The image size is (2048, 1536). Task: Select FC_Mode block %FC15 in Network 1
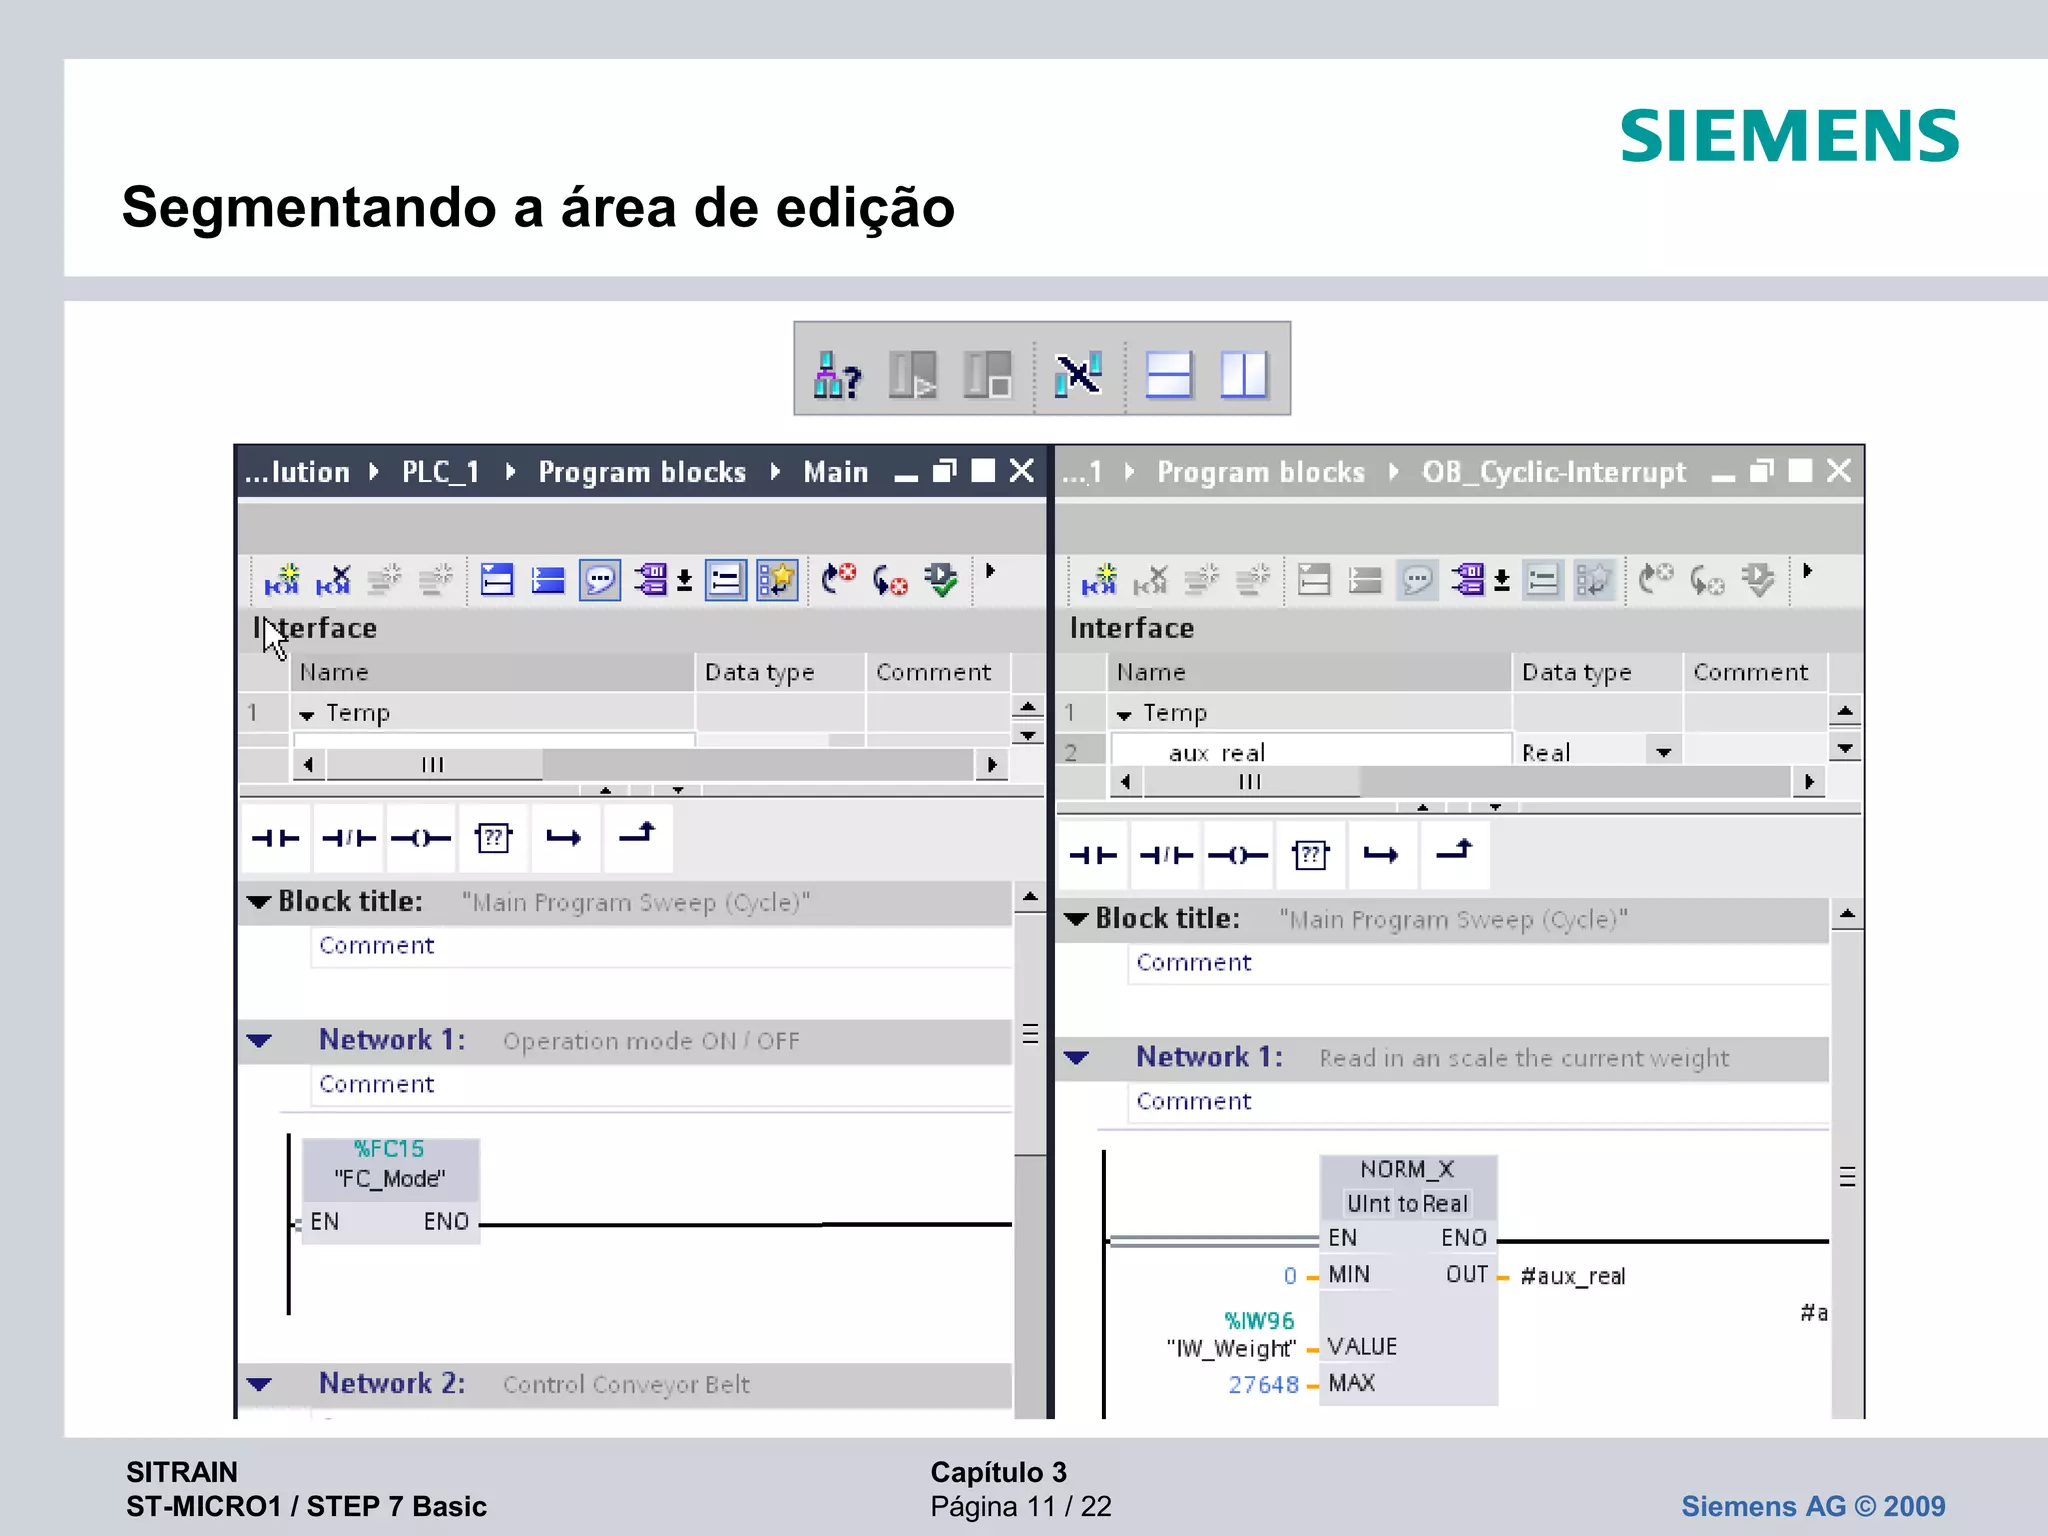tap(390, 1190)
